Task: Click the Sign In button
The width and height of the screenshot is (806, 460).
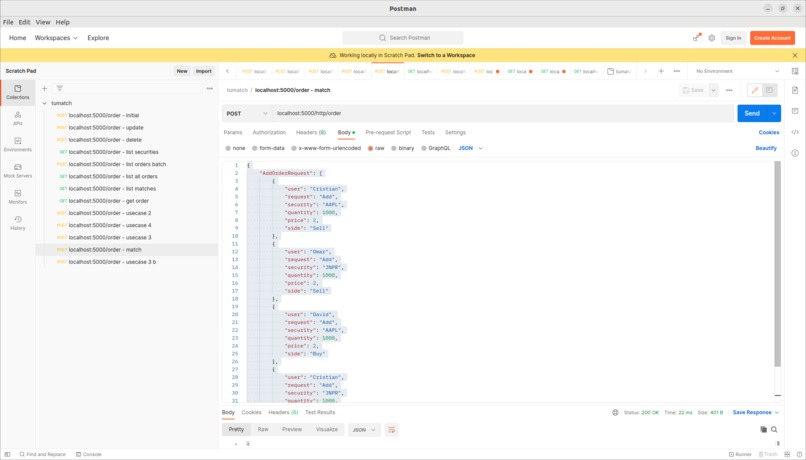Action: click(x=733, y=38)
